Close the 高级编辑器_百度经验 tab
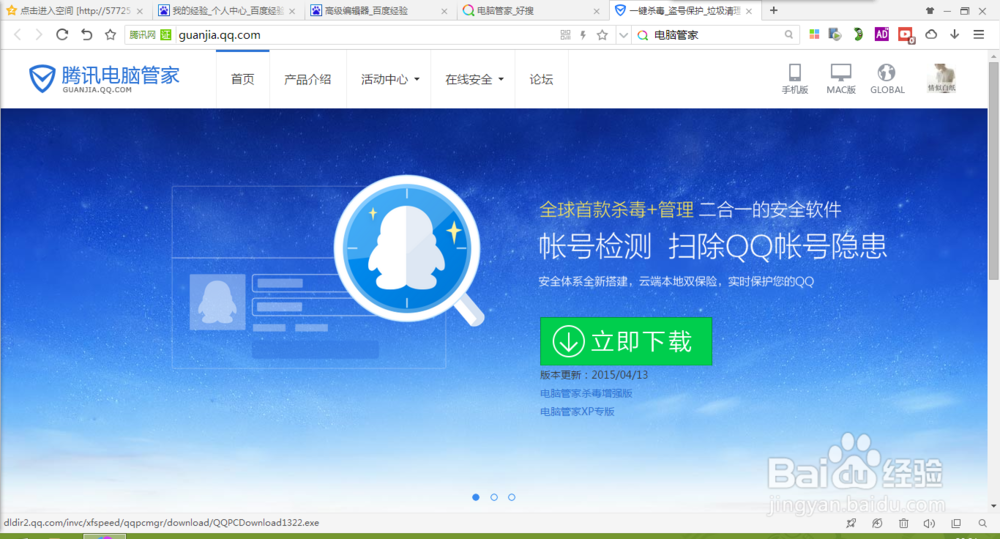 coord(444,11)
